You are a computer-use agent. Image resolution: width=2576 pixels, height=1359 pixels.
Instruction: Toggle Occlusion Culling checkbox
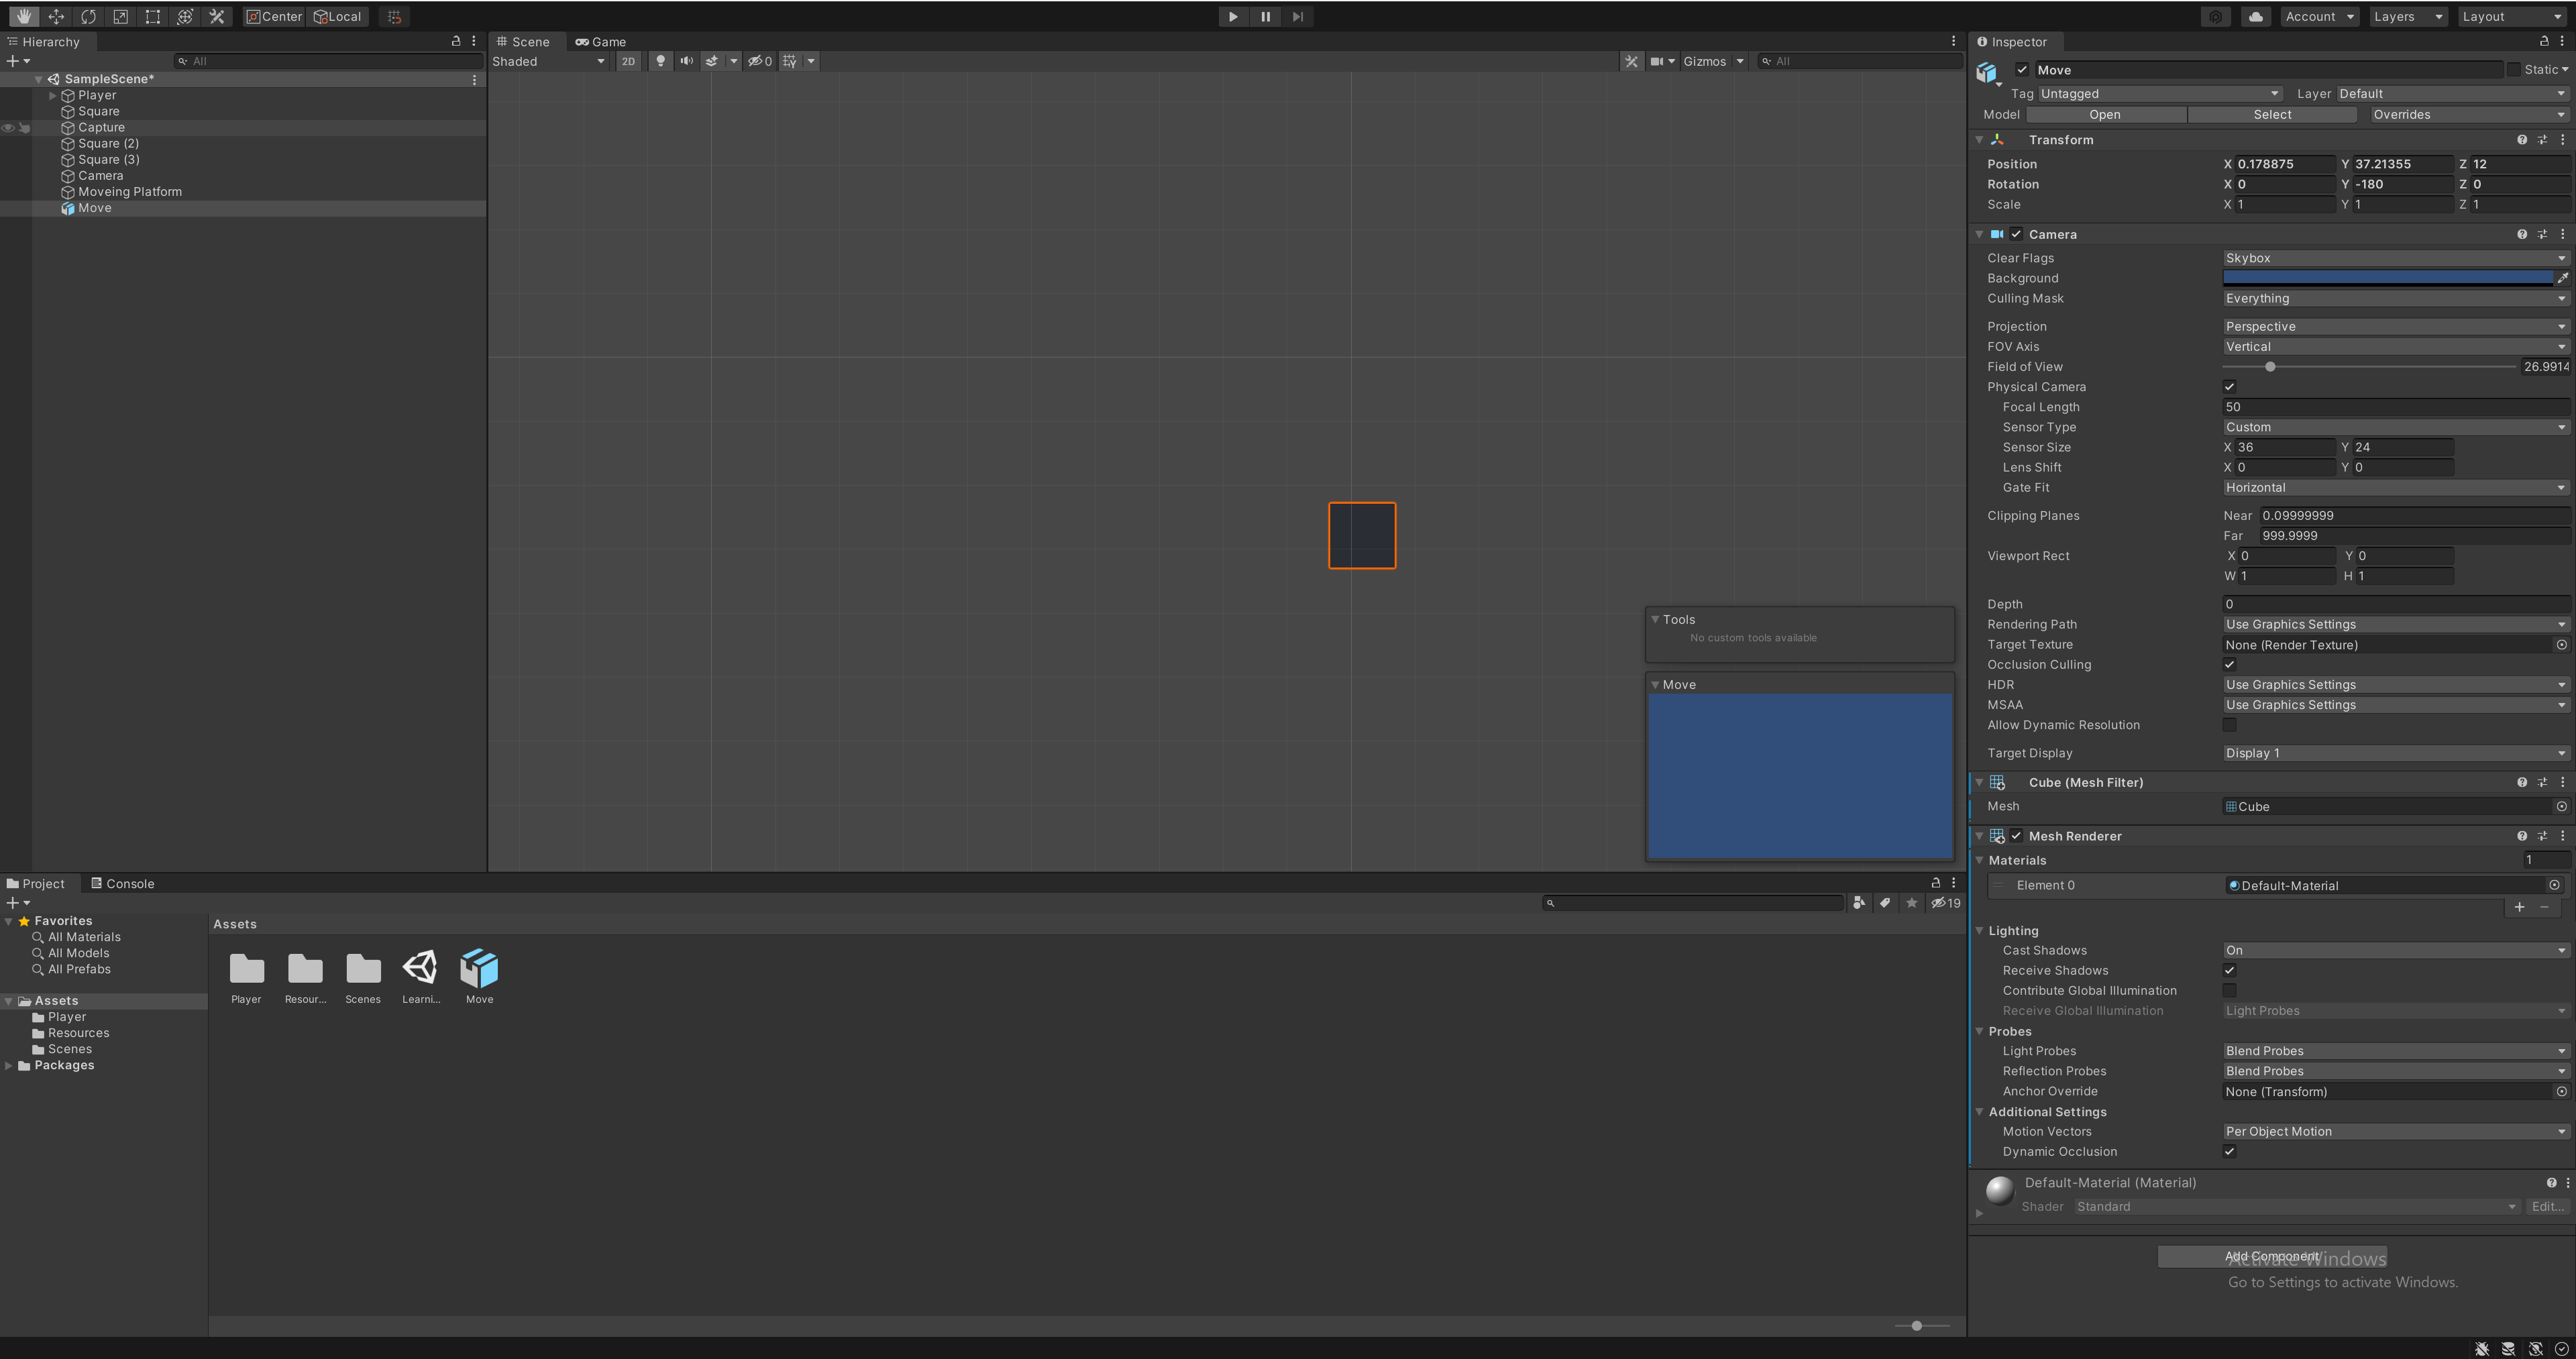tap(2230, 664)
